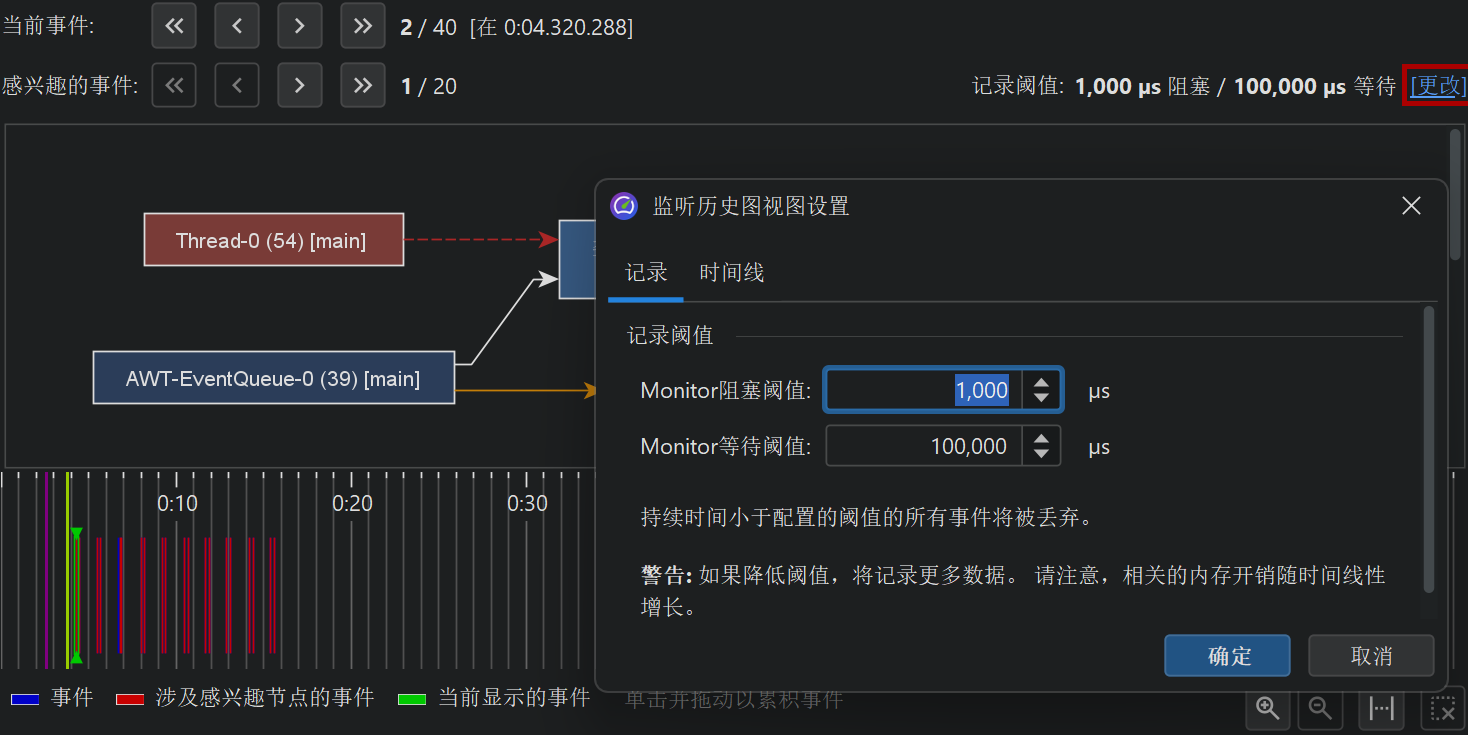Click the "当前事件:" label
The height and width of the screenshot is (735, 1468).
tap(48, 26)
